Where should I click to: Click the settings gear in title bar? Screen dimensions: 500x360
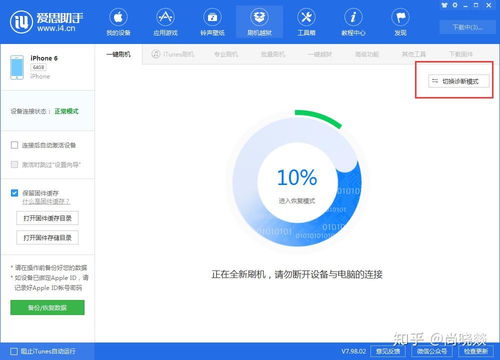tap(455, 5)
